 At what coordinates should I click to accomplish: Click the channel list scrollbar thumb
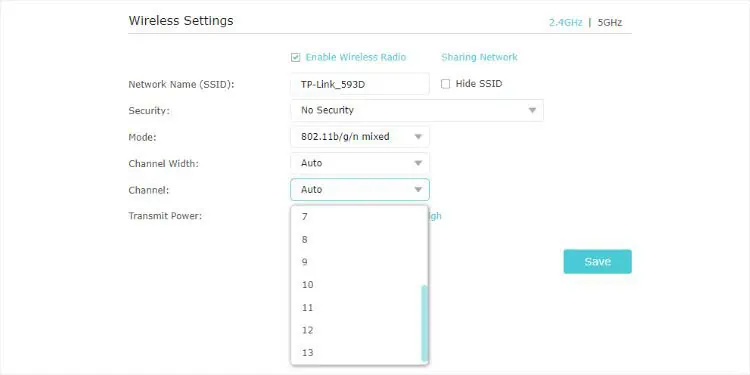coord(424,323)
